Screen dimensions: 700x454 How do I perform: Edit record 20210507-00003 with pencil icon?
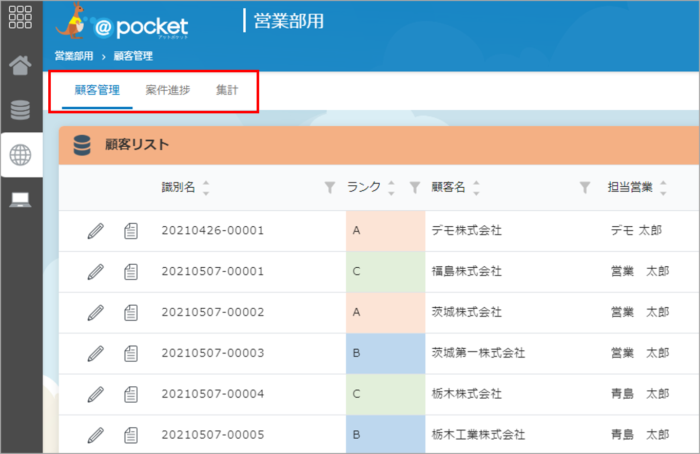[96, 354]
